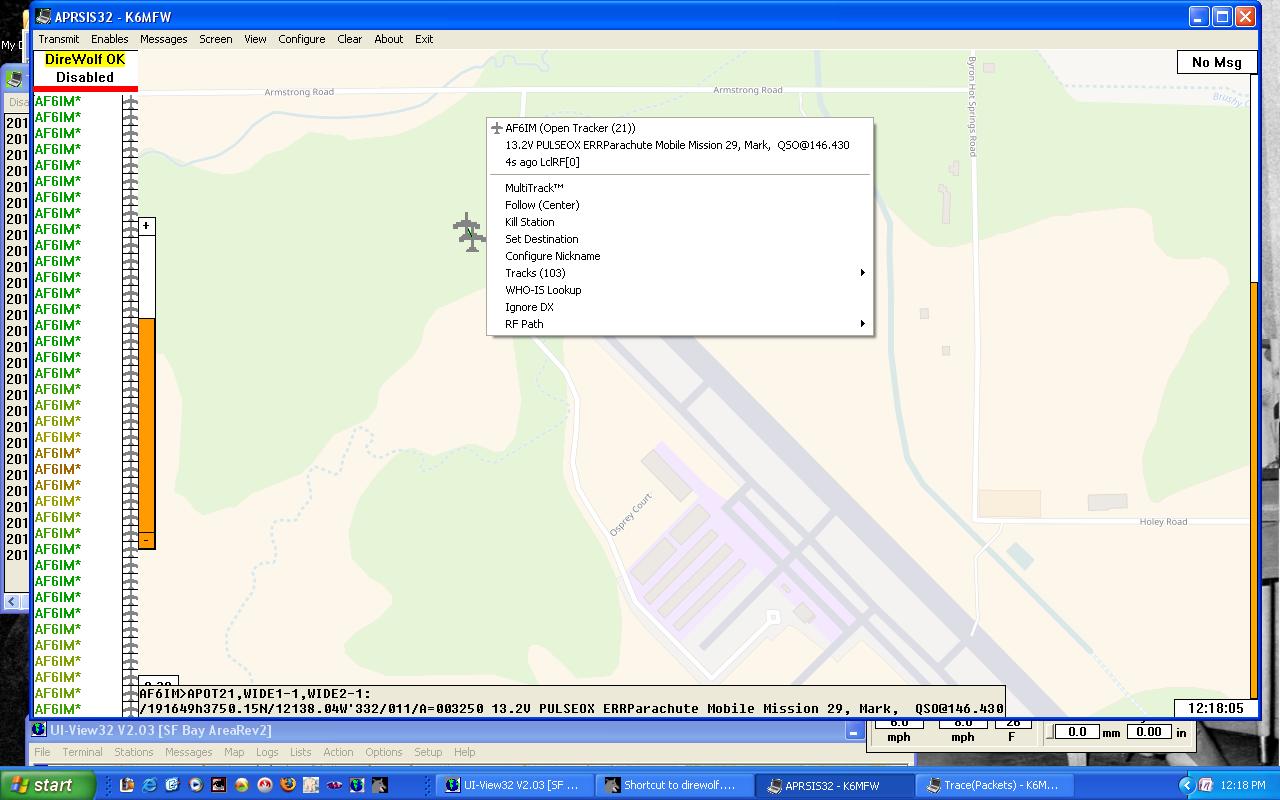Switch to the Trace(Packets) taskbar window
Viewport: 1280px width, 800px height.
click(992, 785)
